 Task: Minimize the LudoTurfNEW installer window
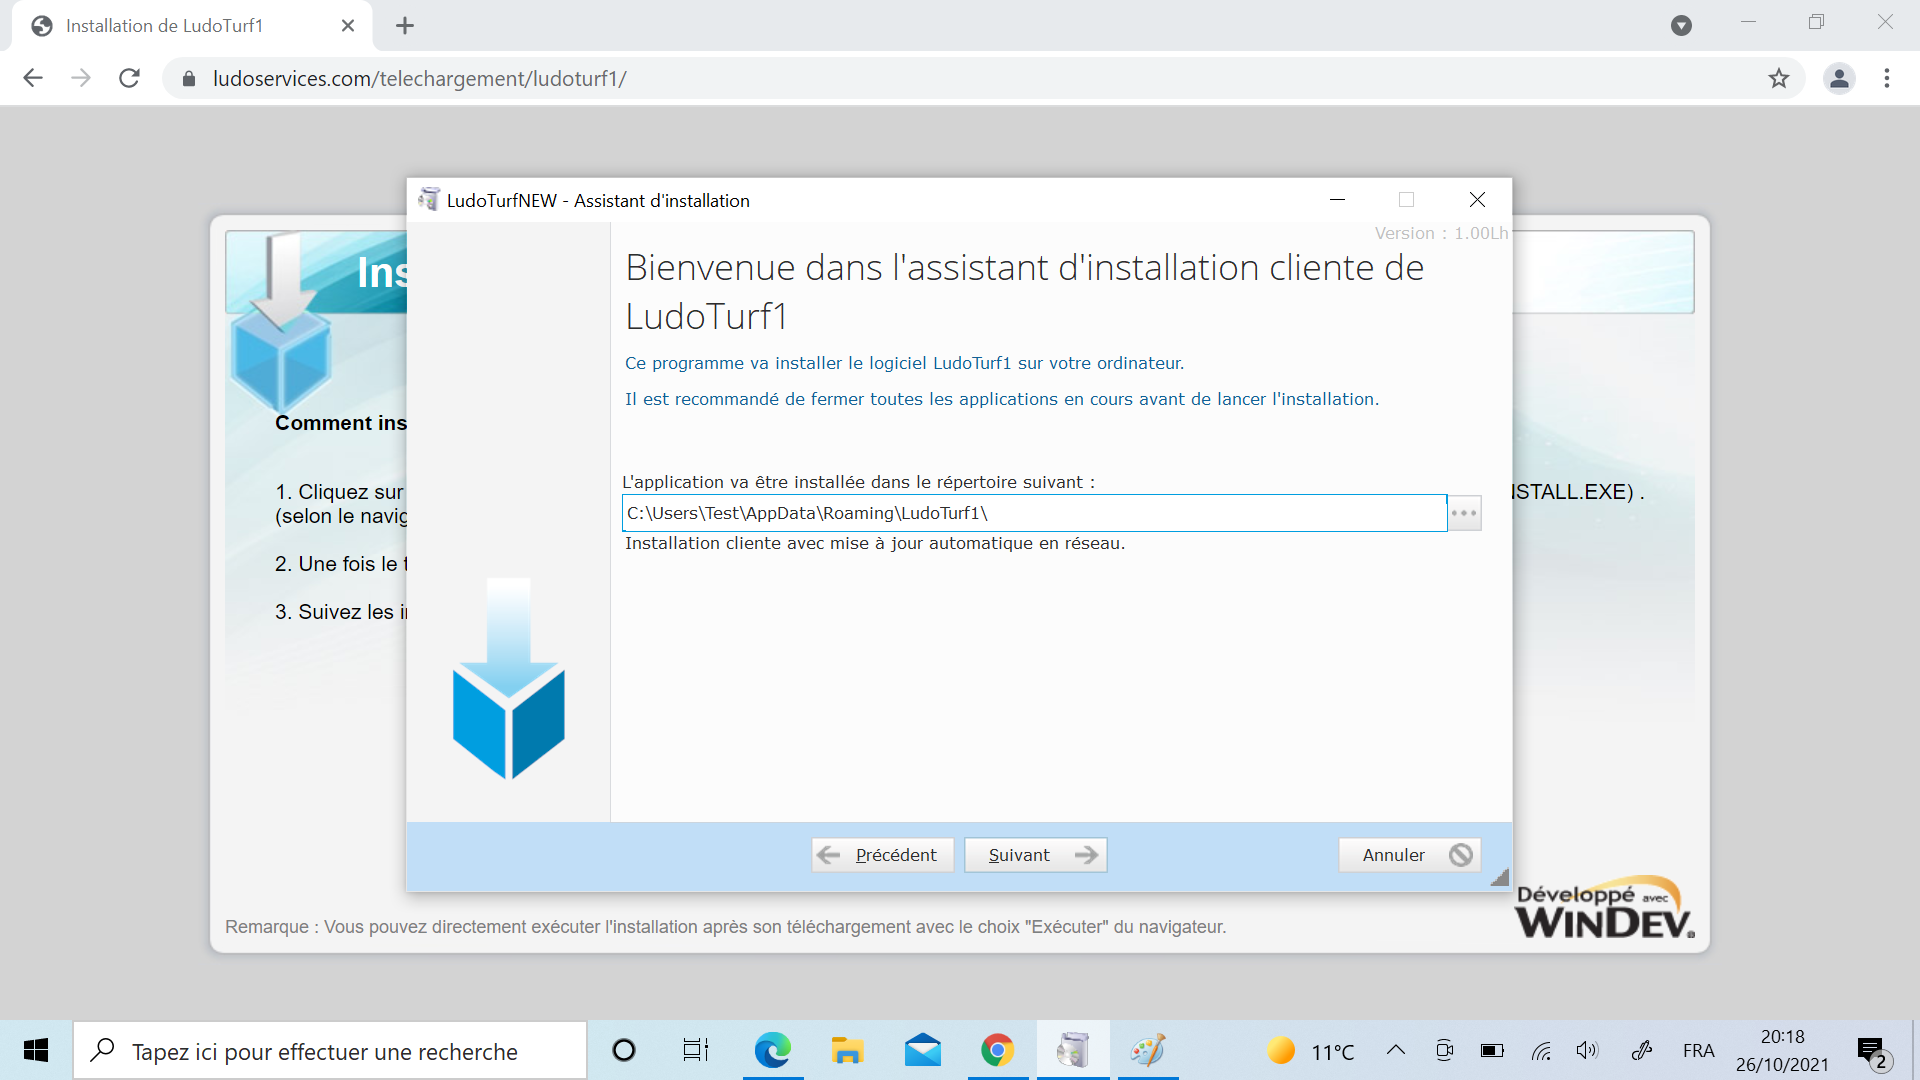(1337, 200)
